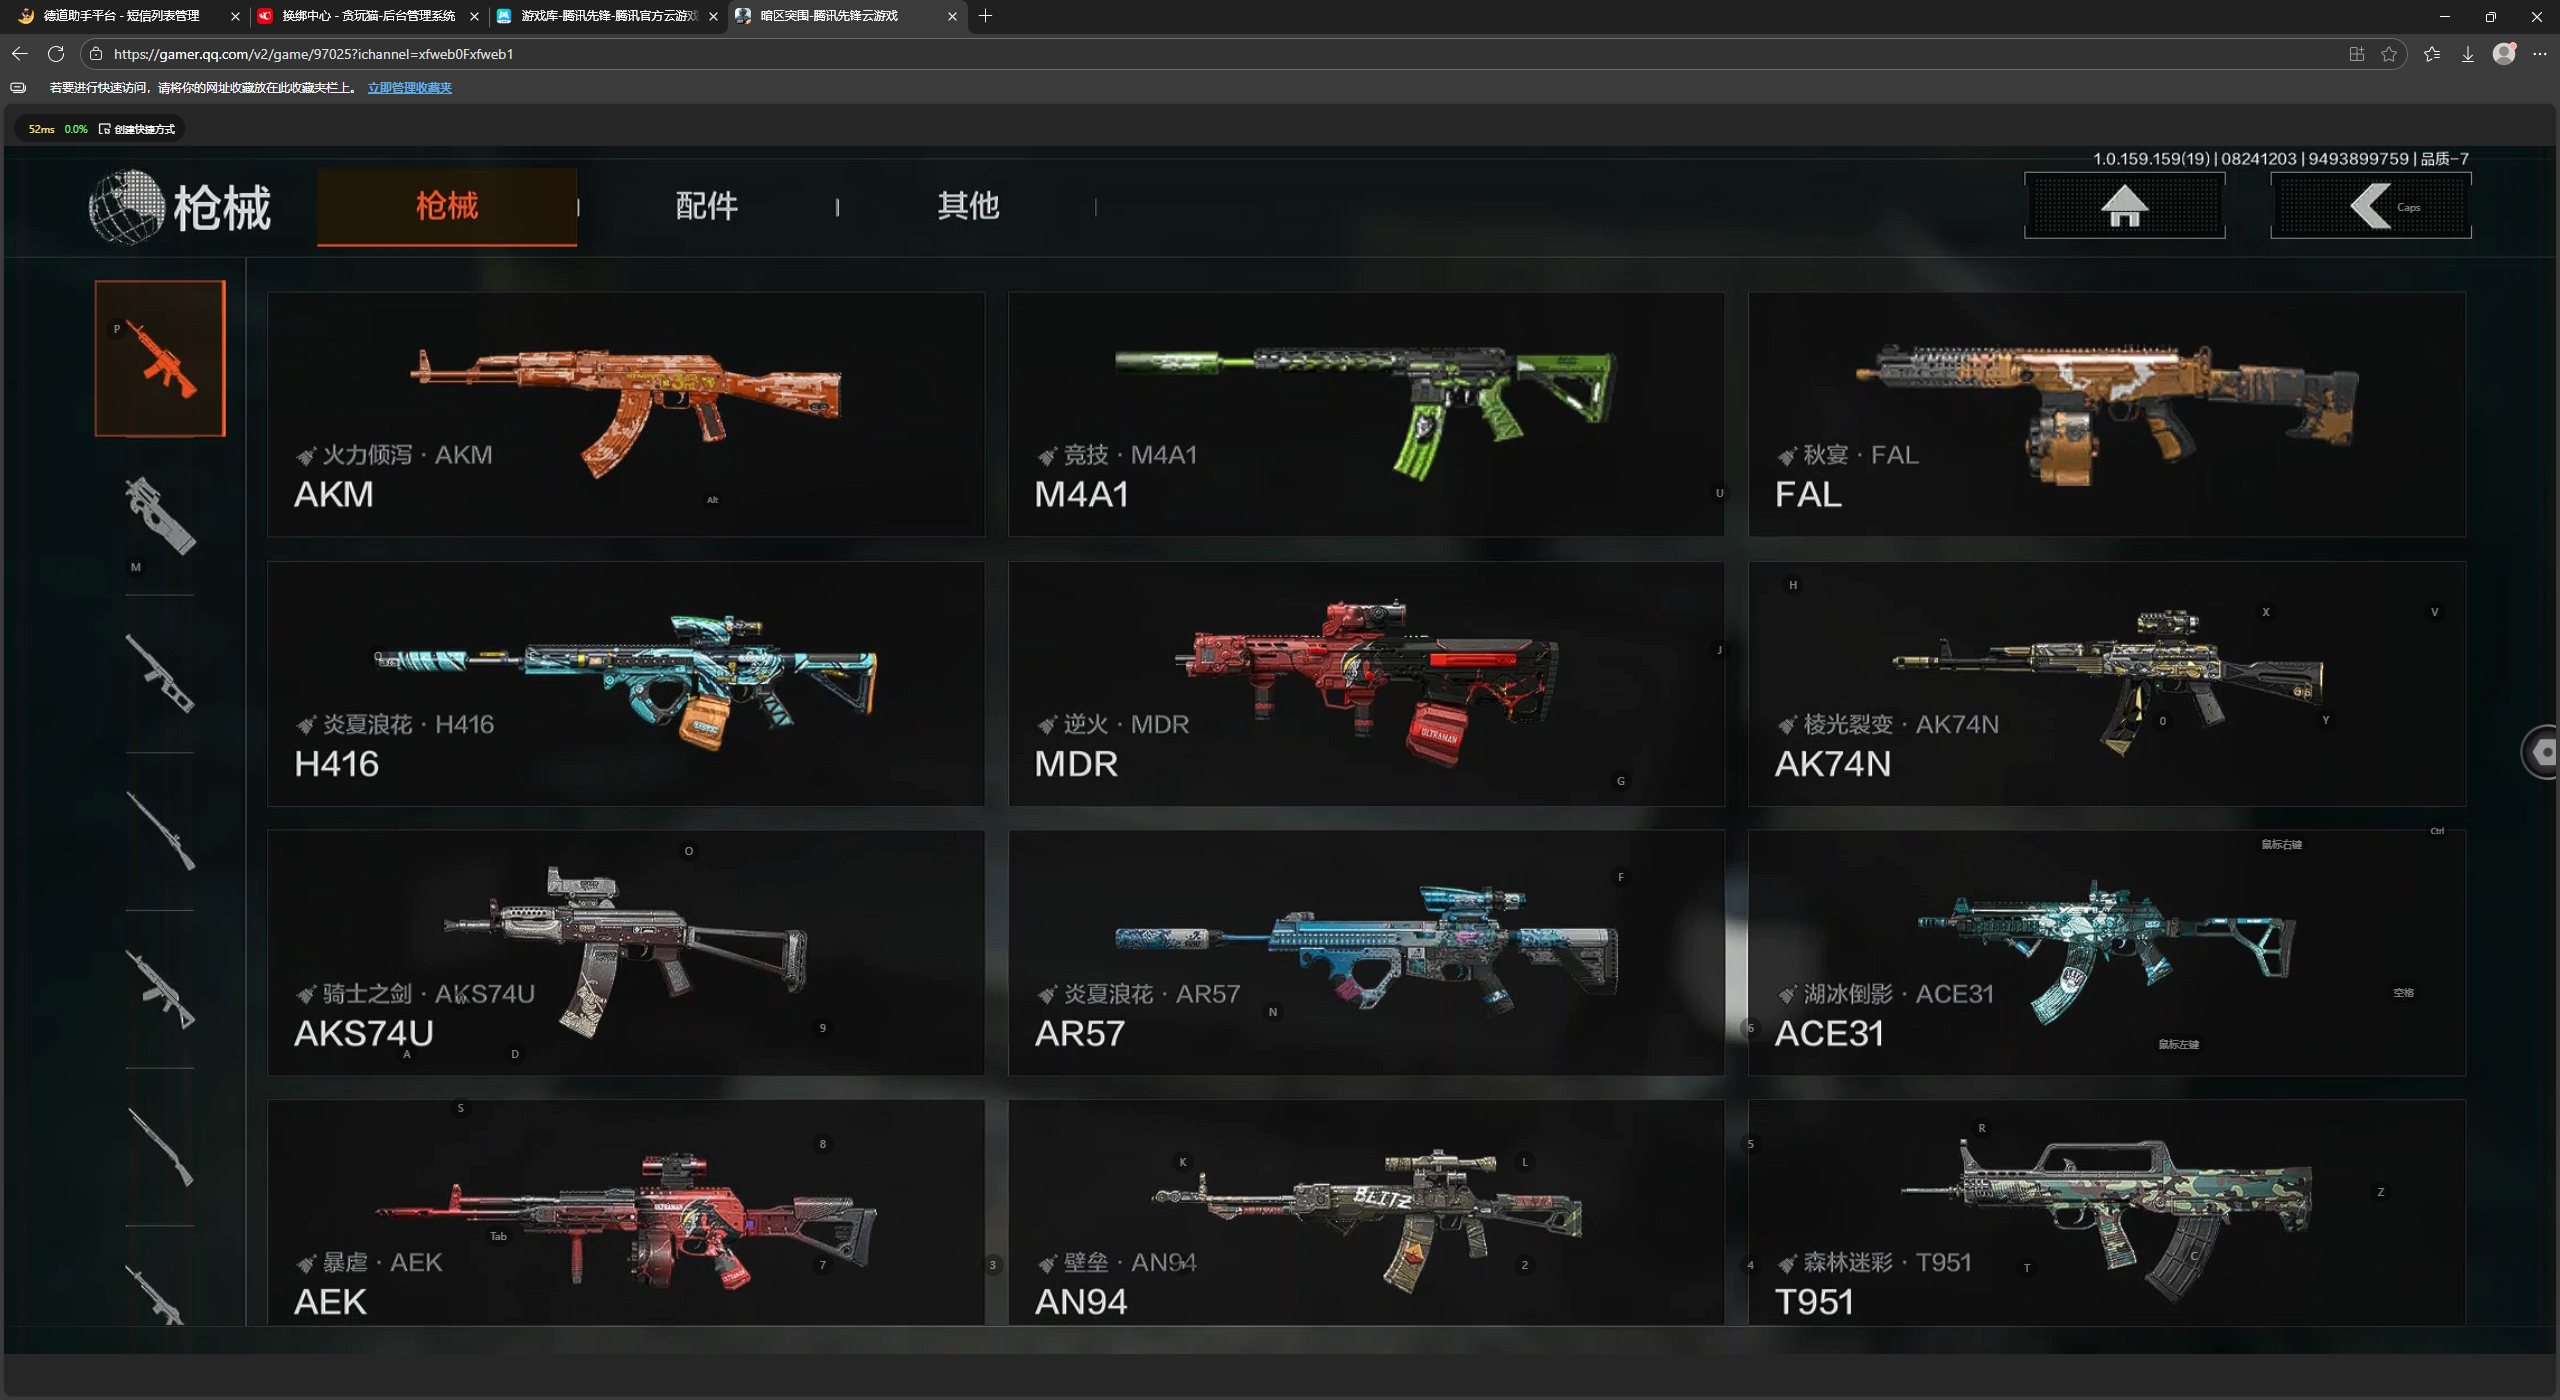This screenshot has width=2560, height=1400.
Task: Open the AK74N weapon card
Action: tap(2106, 684)
